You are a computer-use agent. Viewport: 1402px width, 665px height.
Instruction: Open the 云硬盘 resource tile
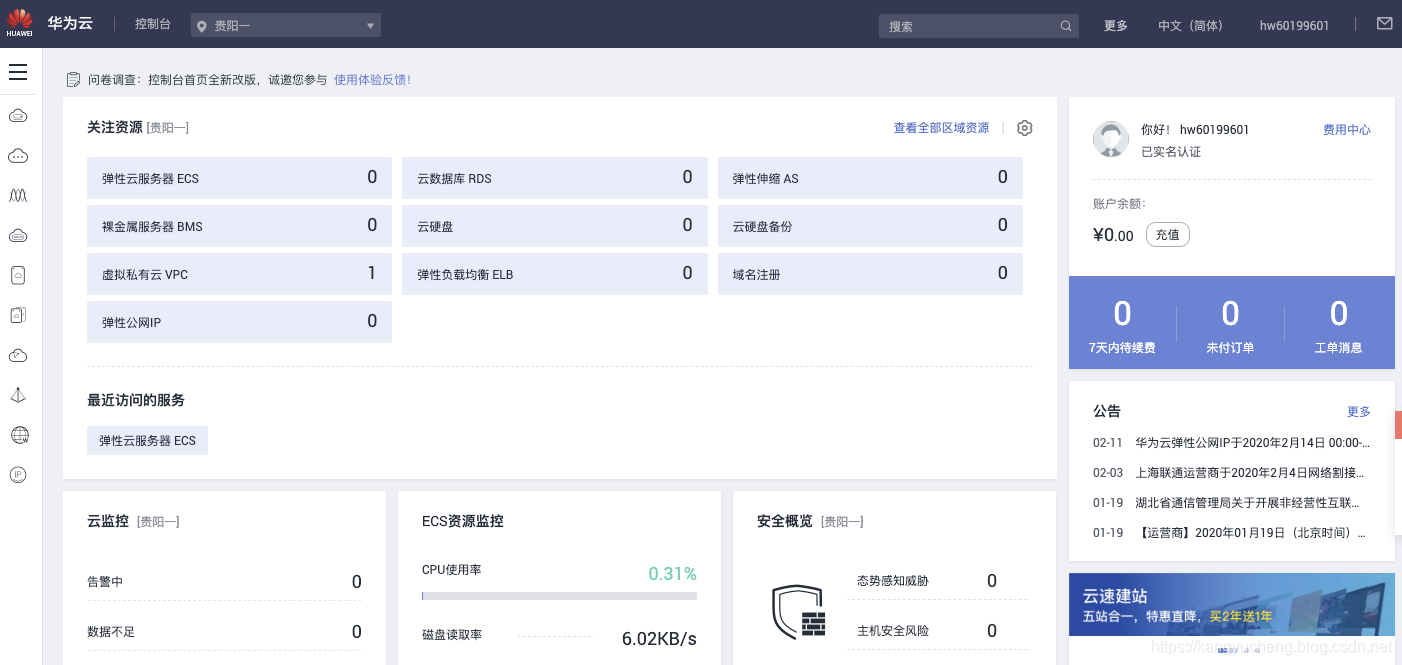[554, 226]
